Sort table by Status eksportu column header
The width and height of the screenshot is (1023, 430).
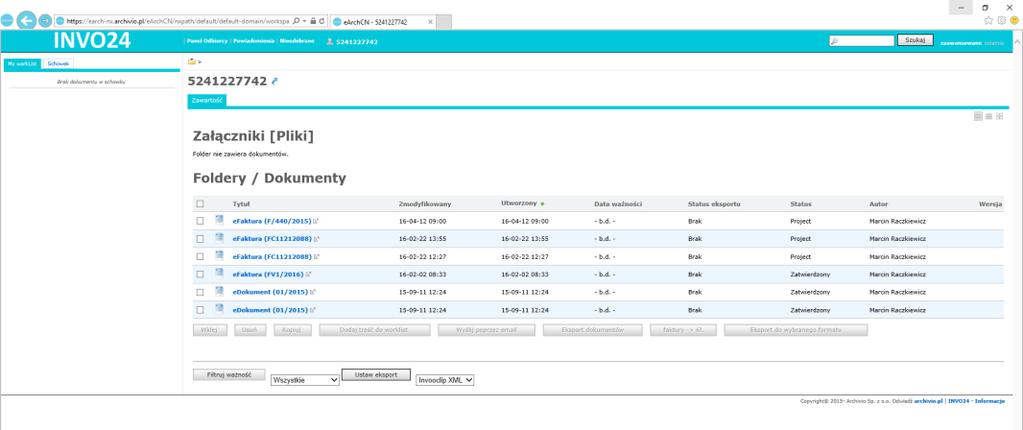[714, 204]
